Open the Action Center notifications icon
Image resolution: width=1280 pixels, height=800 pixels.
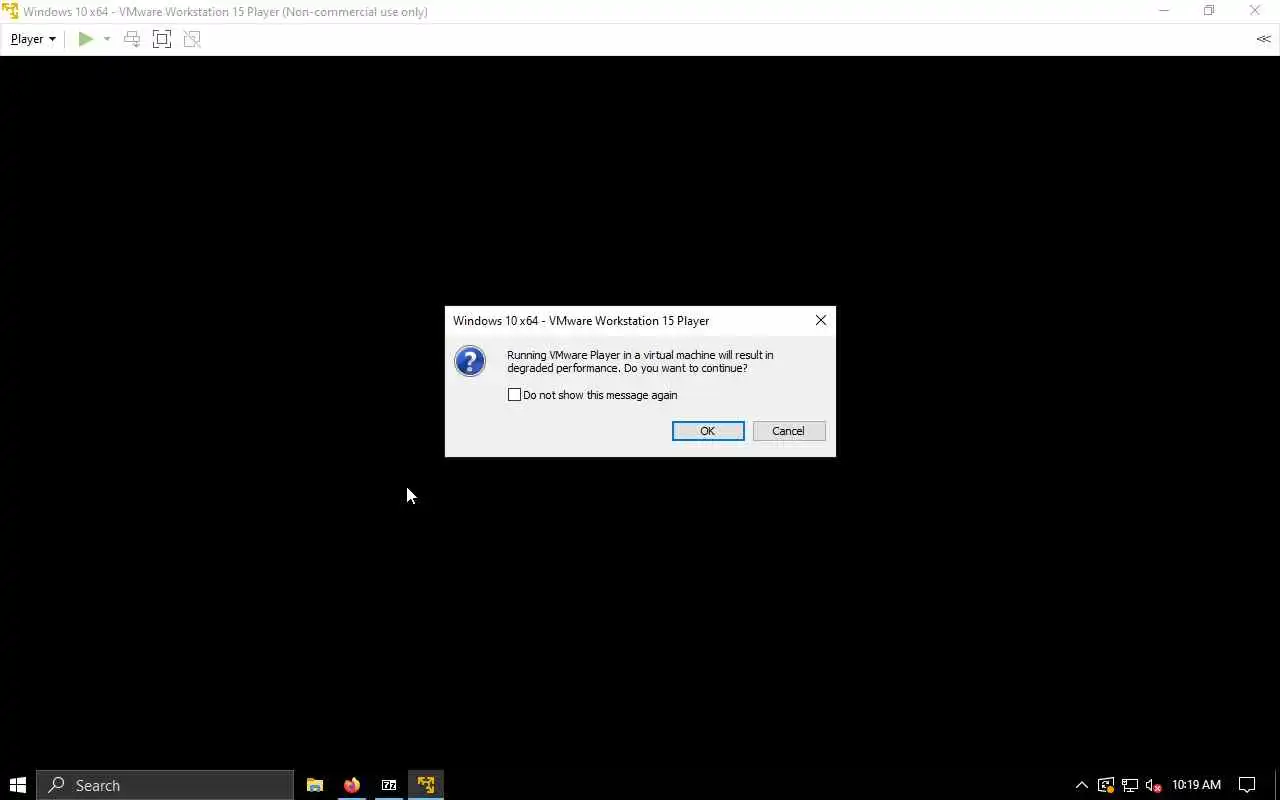pos(1247,785)
